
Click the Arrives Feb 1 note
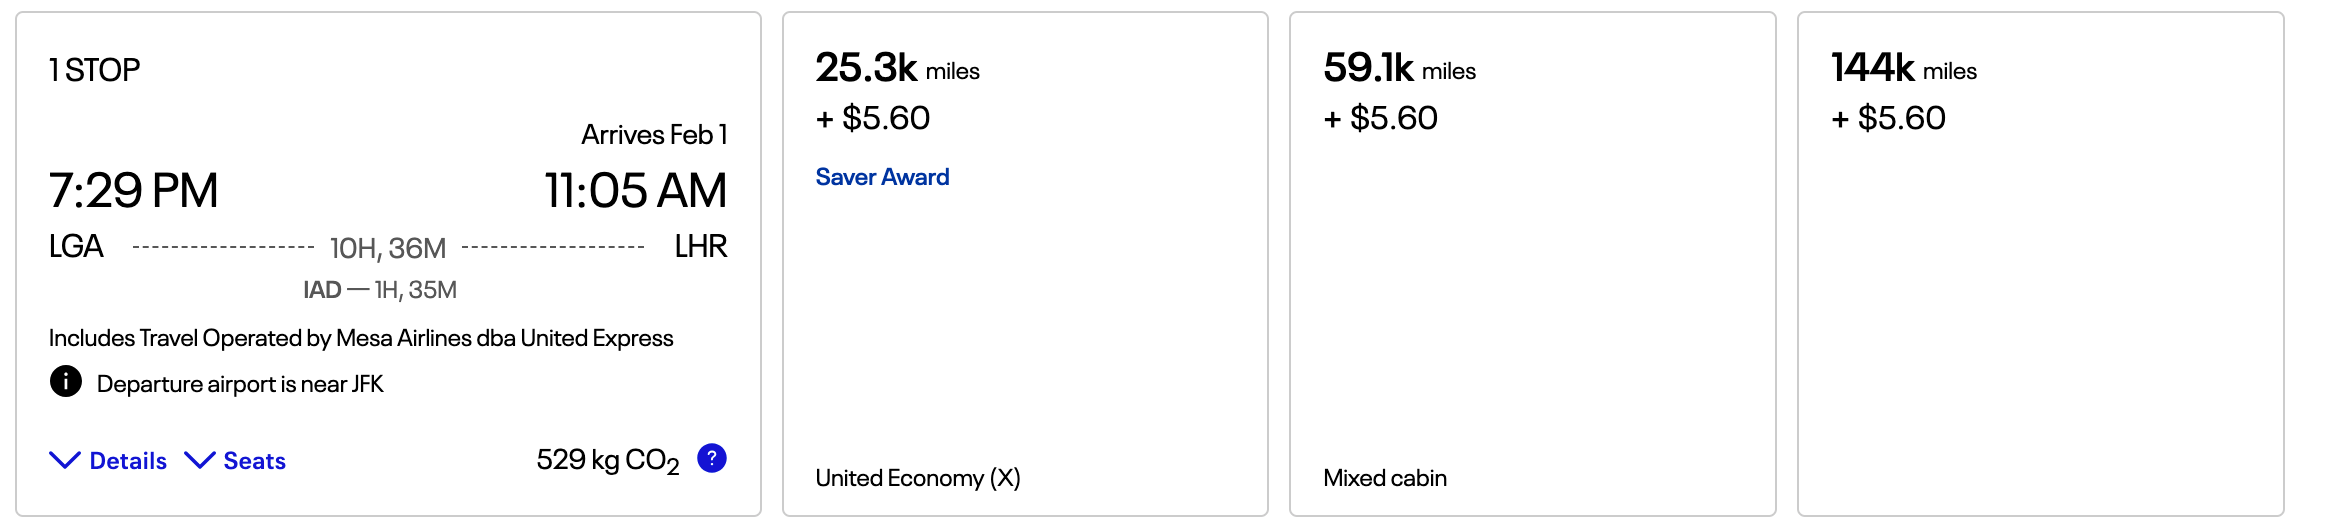click(654, 135)
